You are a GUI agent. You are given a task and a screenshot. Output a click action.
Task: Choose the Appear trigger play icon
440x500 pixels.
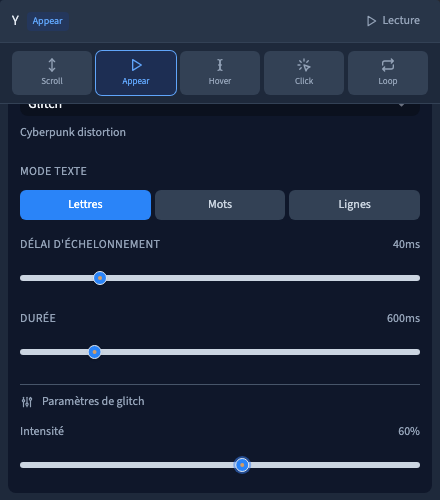pyautogui.click(x=136, y=65)
